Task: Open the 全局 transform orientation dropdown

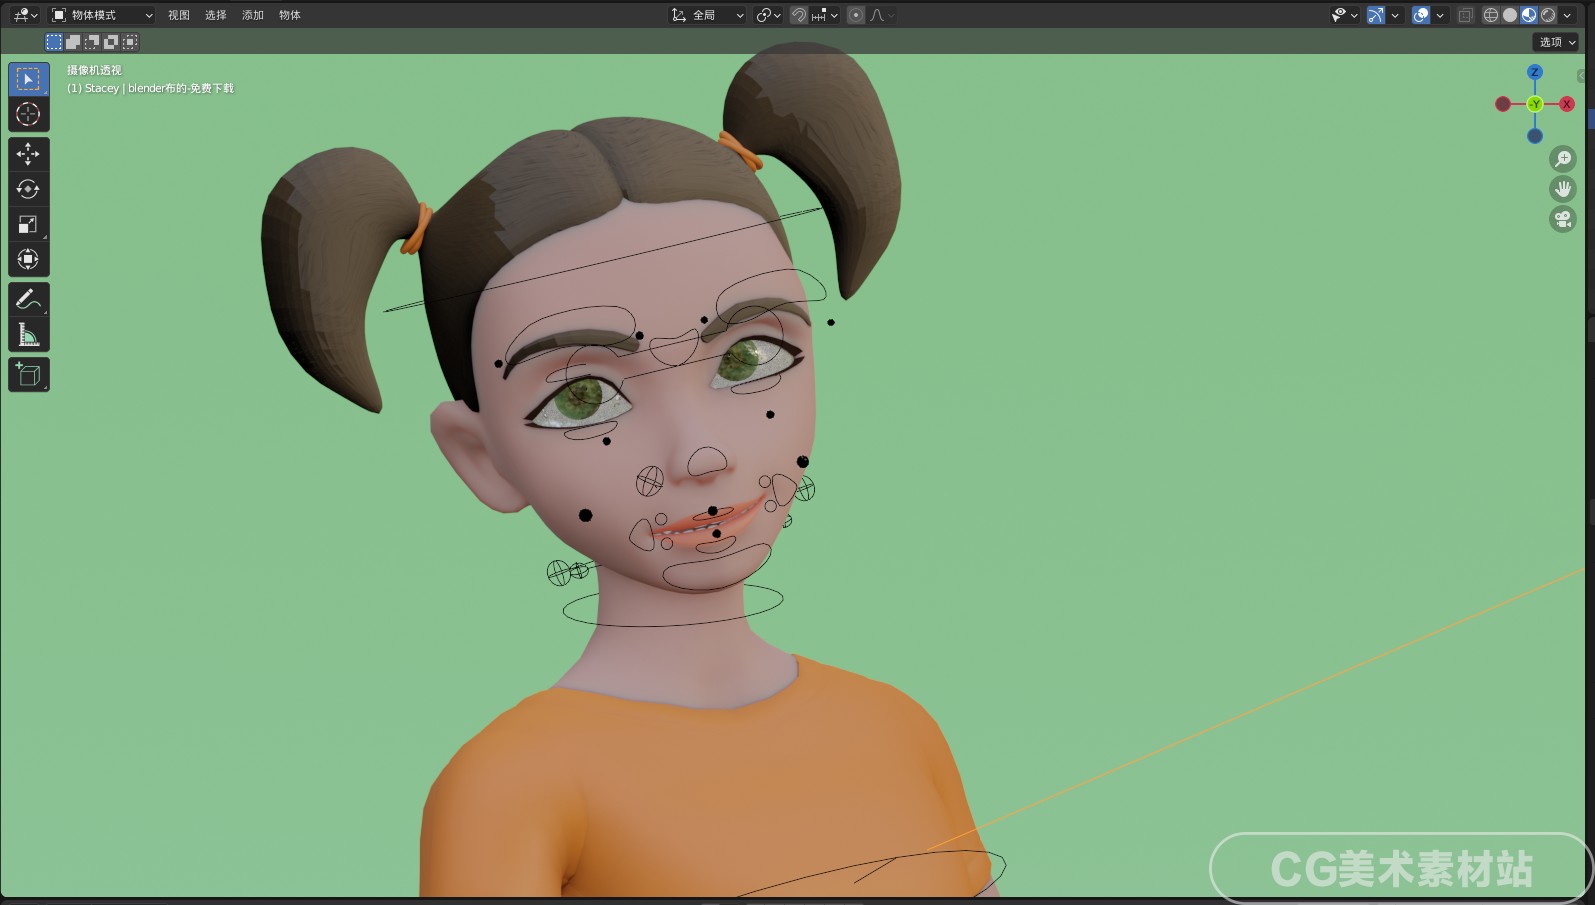Action: [x=708, y=15]
